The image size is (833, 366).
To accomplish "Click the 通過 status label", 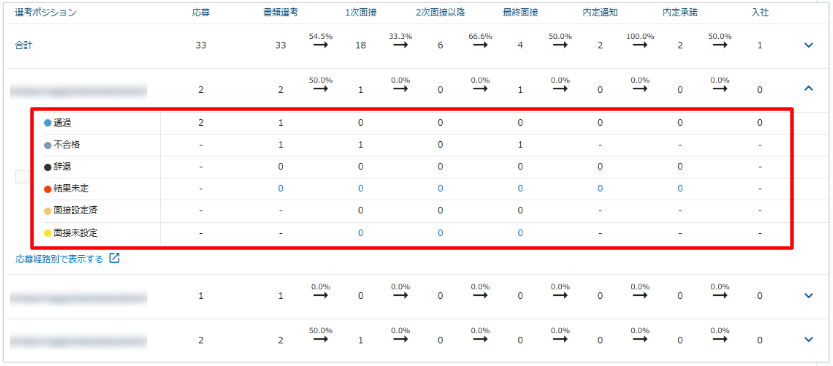I will coord(62,123).
